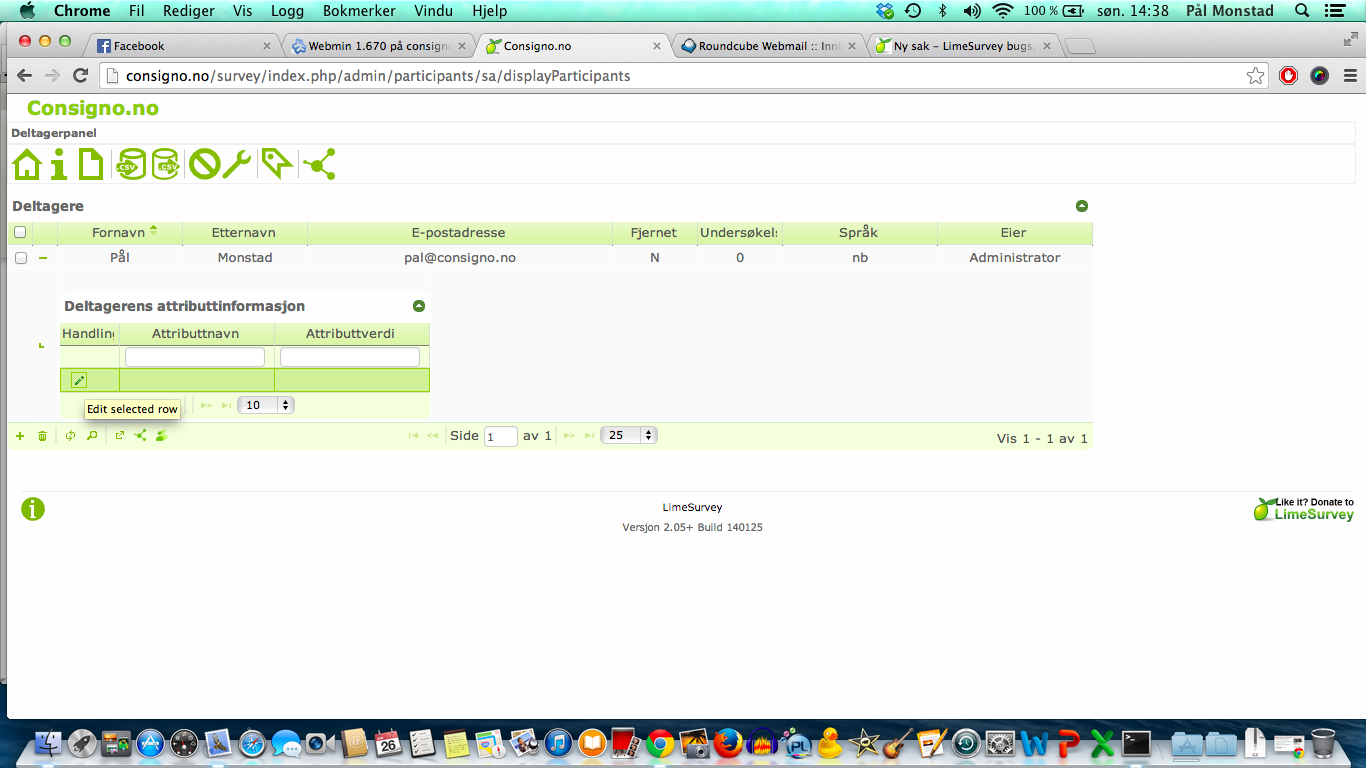Click the pencil edit icon in attribute row
Image resolution: width=1366 pixels, height=768 pixels.
coord(79,380)
